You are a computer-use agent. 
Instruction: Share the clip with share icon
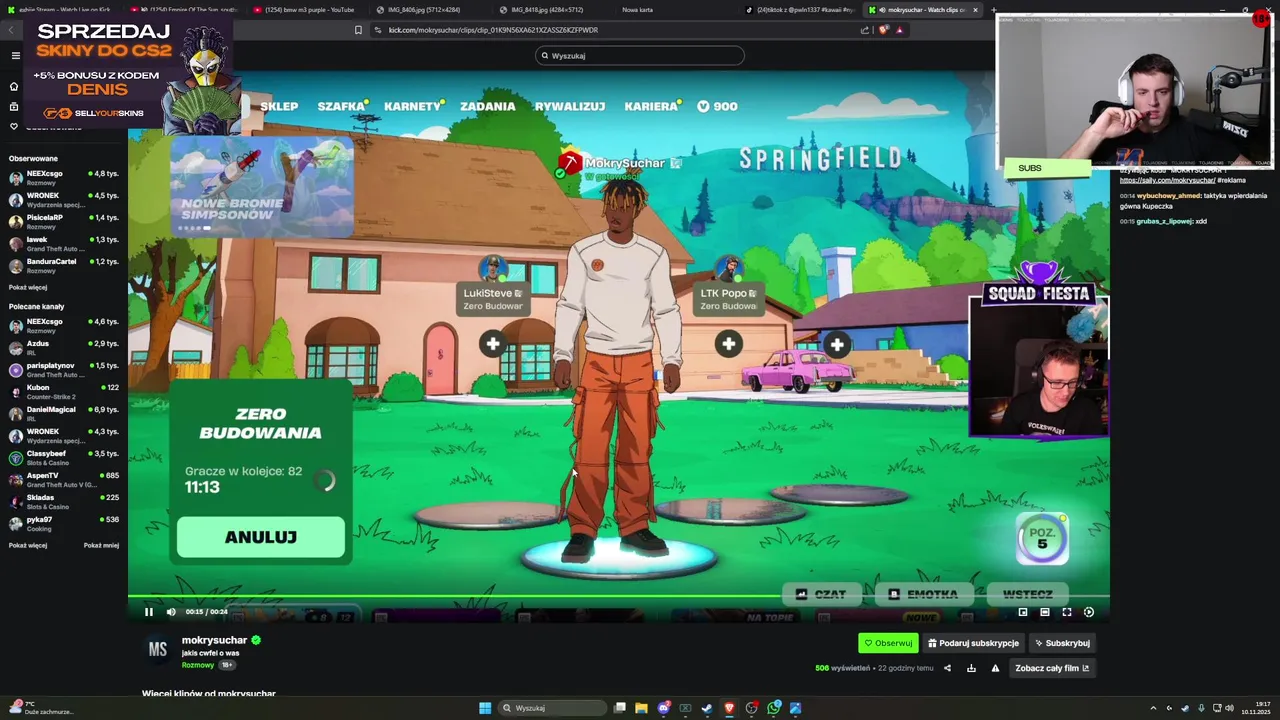click(x=947, y=668)
